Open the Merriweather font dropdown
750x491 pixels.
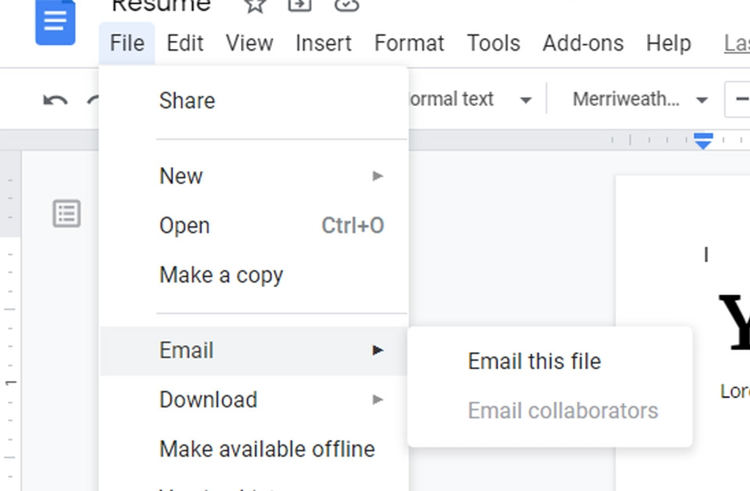(640, 100)
